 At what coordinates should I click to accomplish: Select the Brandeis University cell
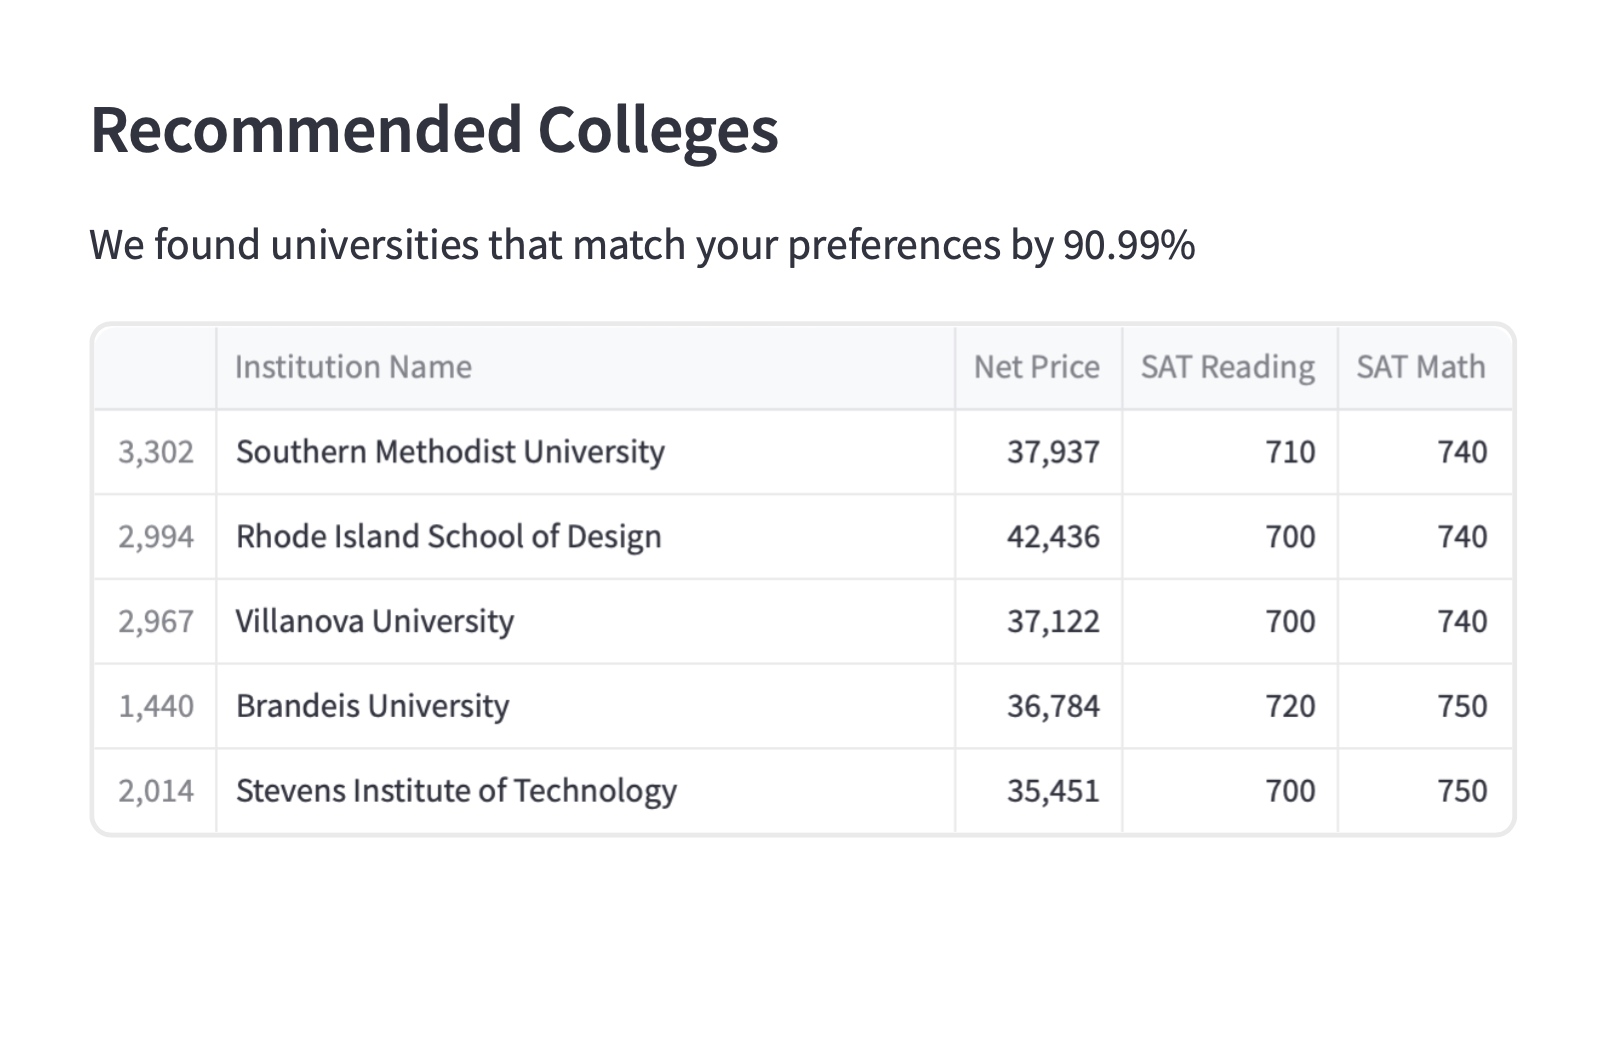[372, 706]
